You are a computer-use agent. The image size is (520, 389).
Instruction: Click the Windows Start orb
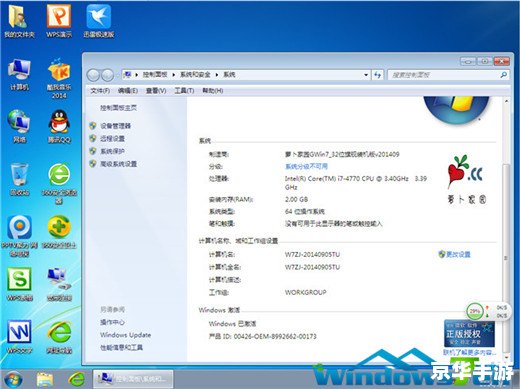pyautogui.click(x=13, y=379)
